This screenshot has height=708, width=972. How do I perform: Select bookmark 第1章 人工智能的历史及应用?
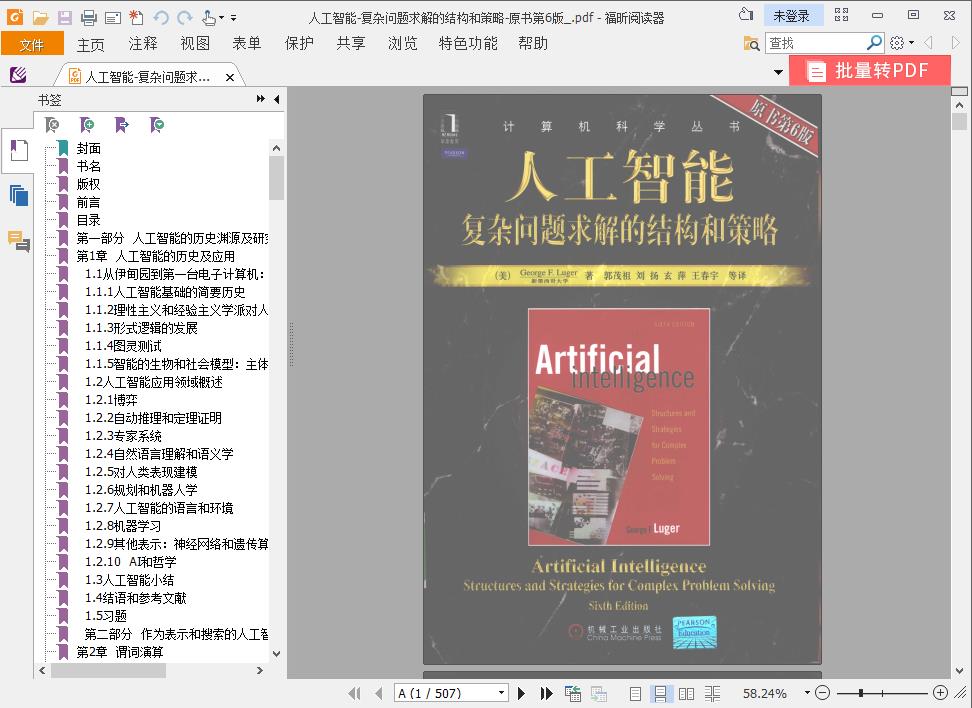pyautogui.click(x=156, y=256)
